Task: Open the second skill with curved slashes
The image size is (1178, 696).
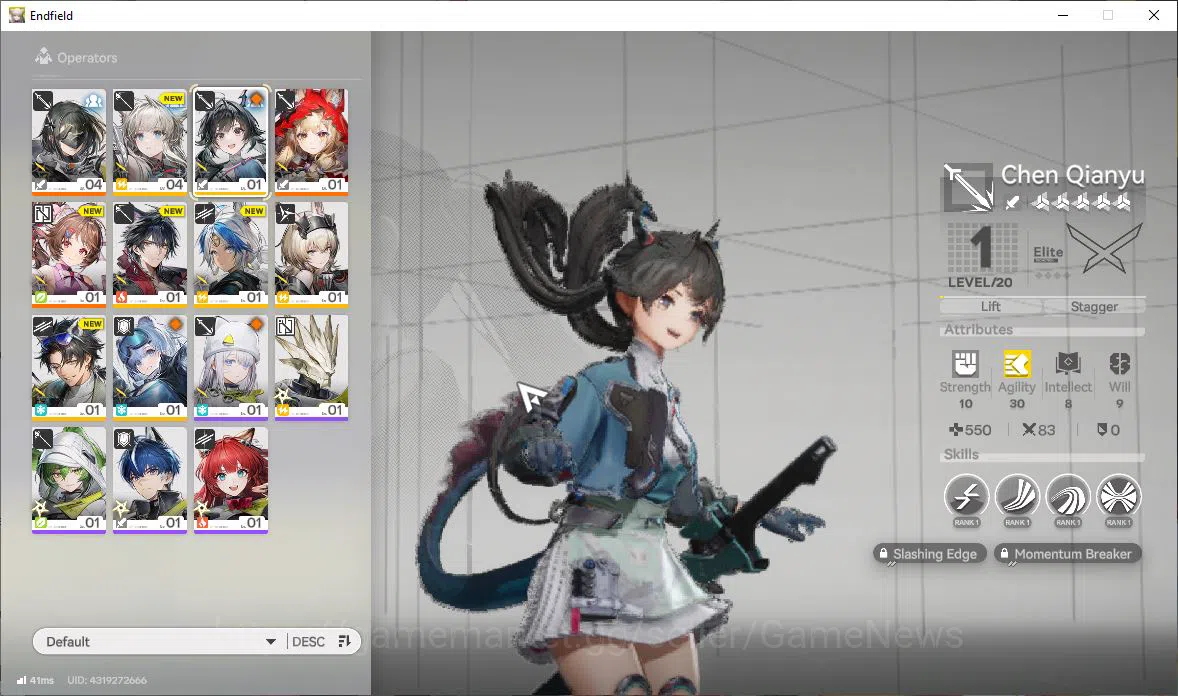Action: pyautogui.click(x=1017, y=497)
